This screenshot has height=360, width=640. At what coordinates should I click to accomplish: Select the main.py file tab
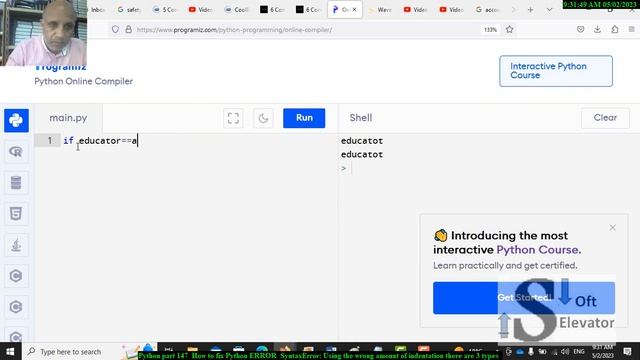68,118
